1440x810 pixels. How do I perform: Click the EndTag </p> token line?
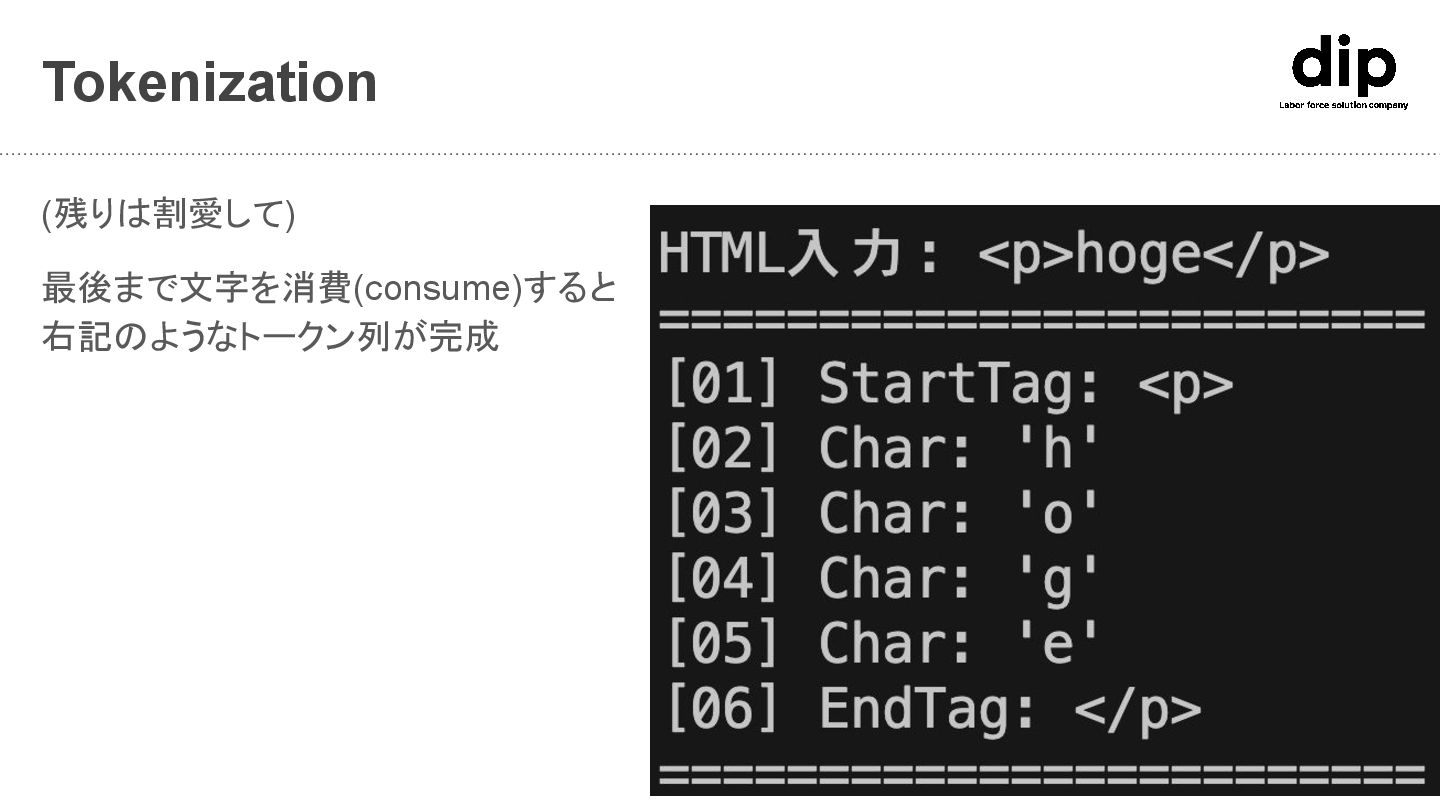[x=933, y=709]
